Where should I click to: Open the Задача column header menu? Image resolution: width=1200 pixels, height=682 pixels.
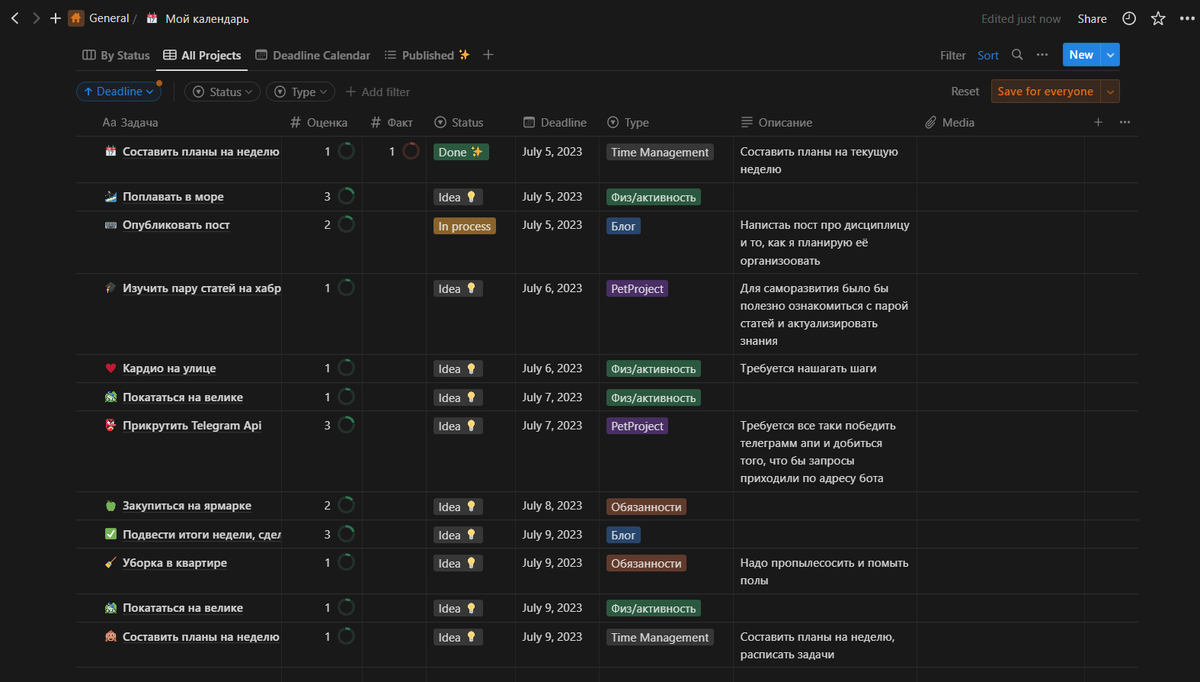(130, 122)
